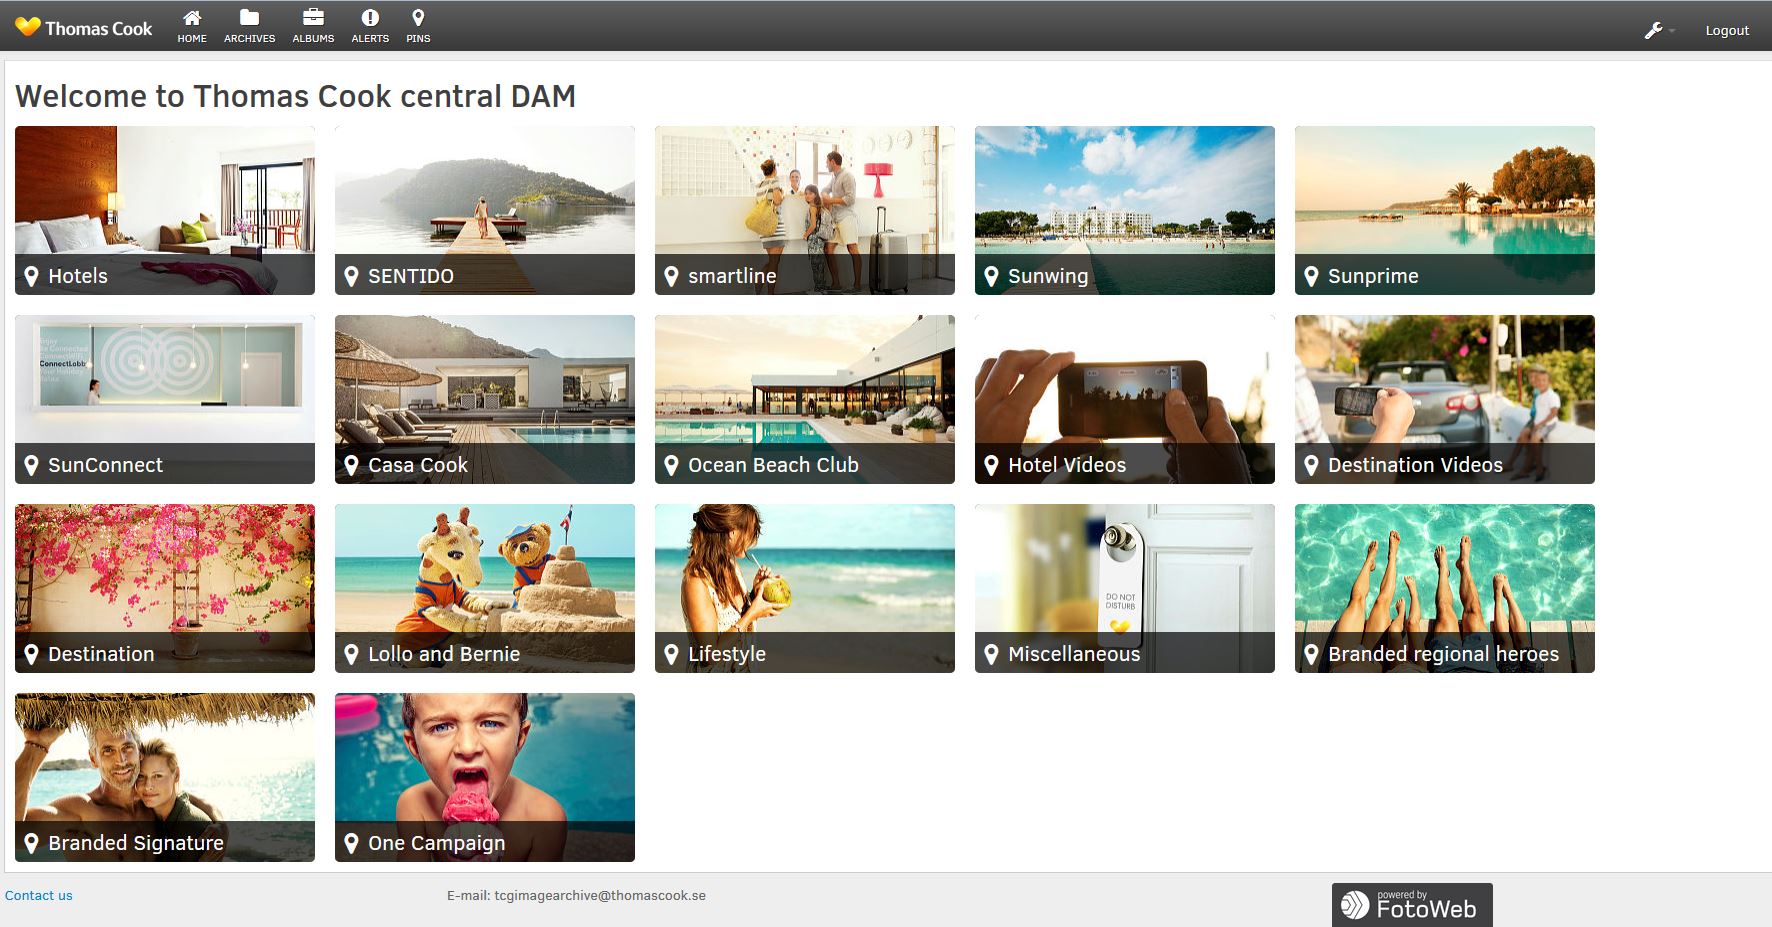Click the powered by FotoWeb logo
Screen dimensions: 1772x927
[1412, 905]
